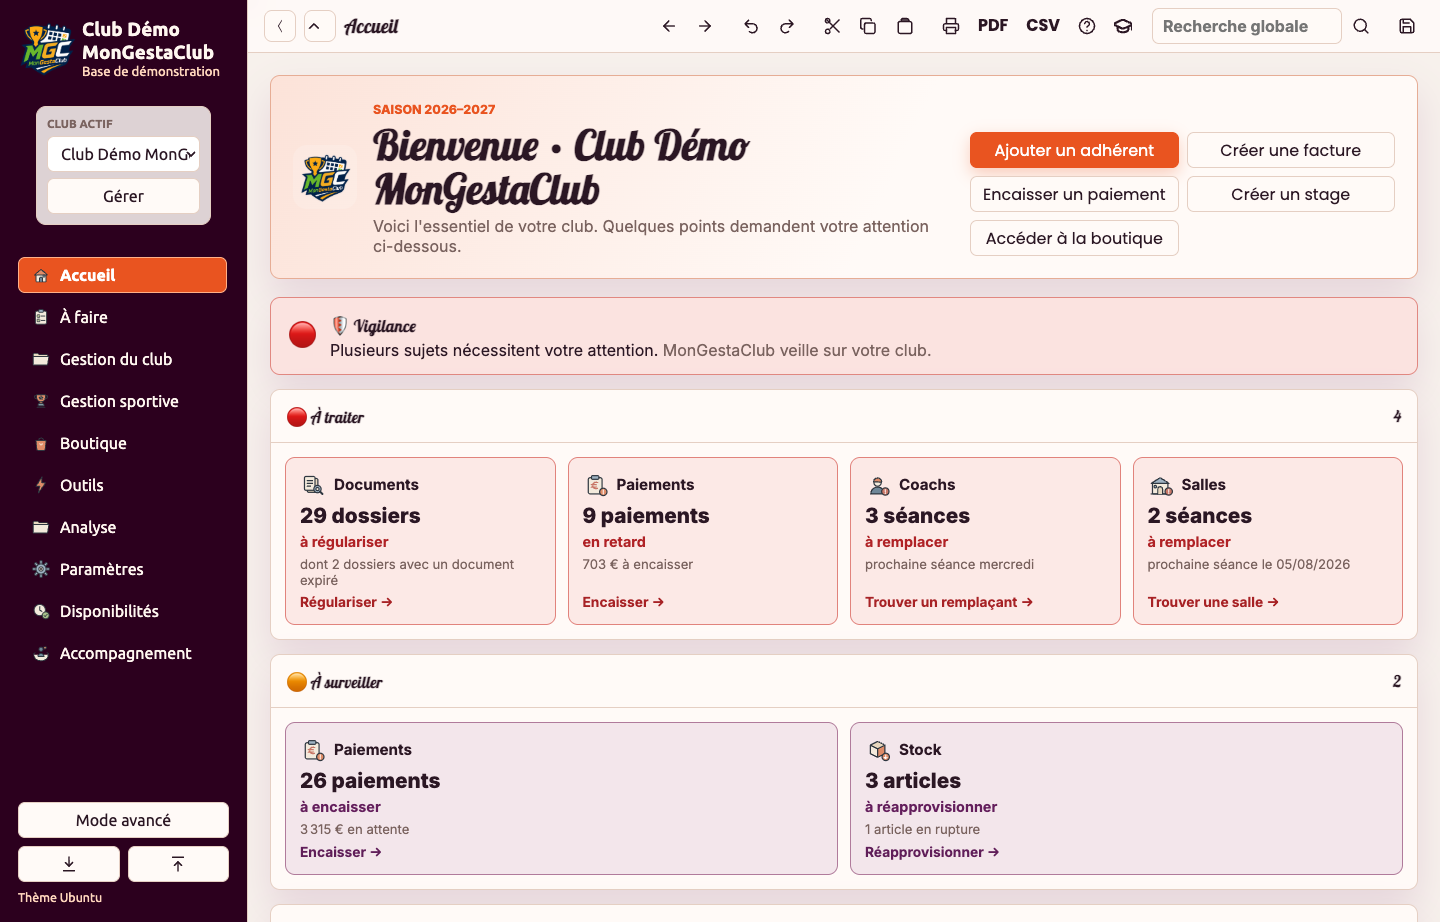The image size is (1440, 922).
Task: Click the save diskette icon
Action: click(1407, 26)
